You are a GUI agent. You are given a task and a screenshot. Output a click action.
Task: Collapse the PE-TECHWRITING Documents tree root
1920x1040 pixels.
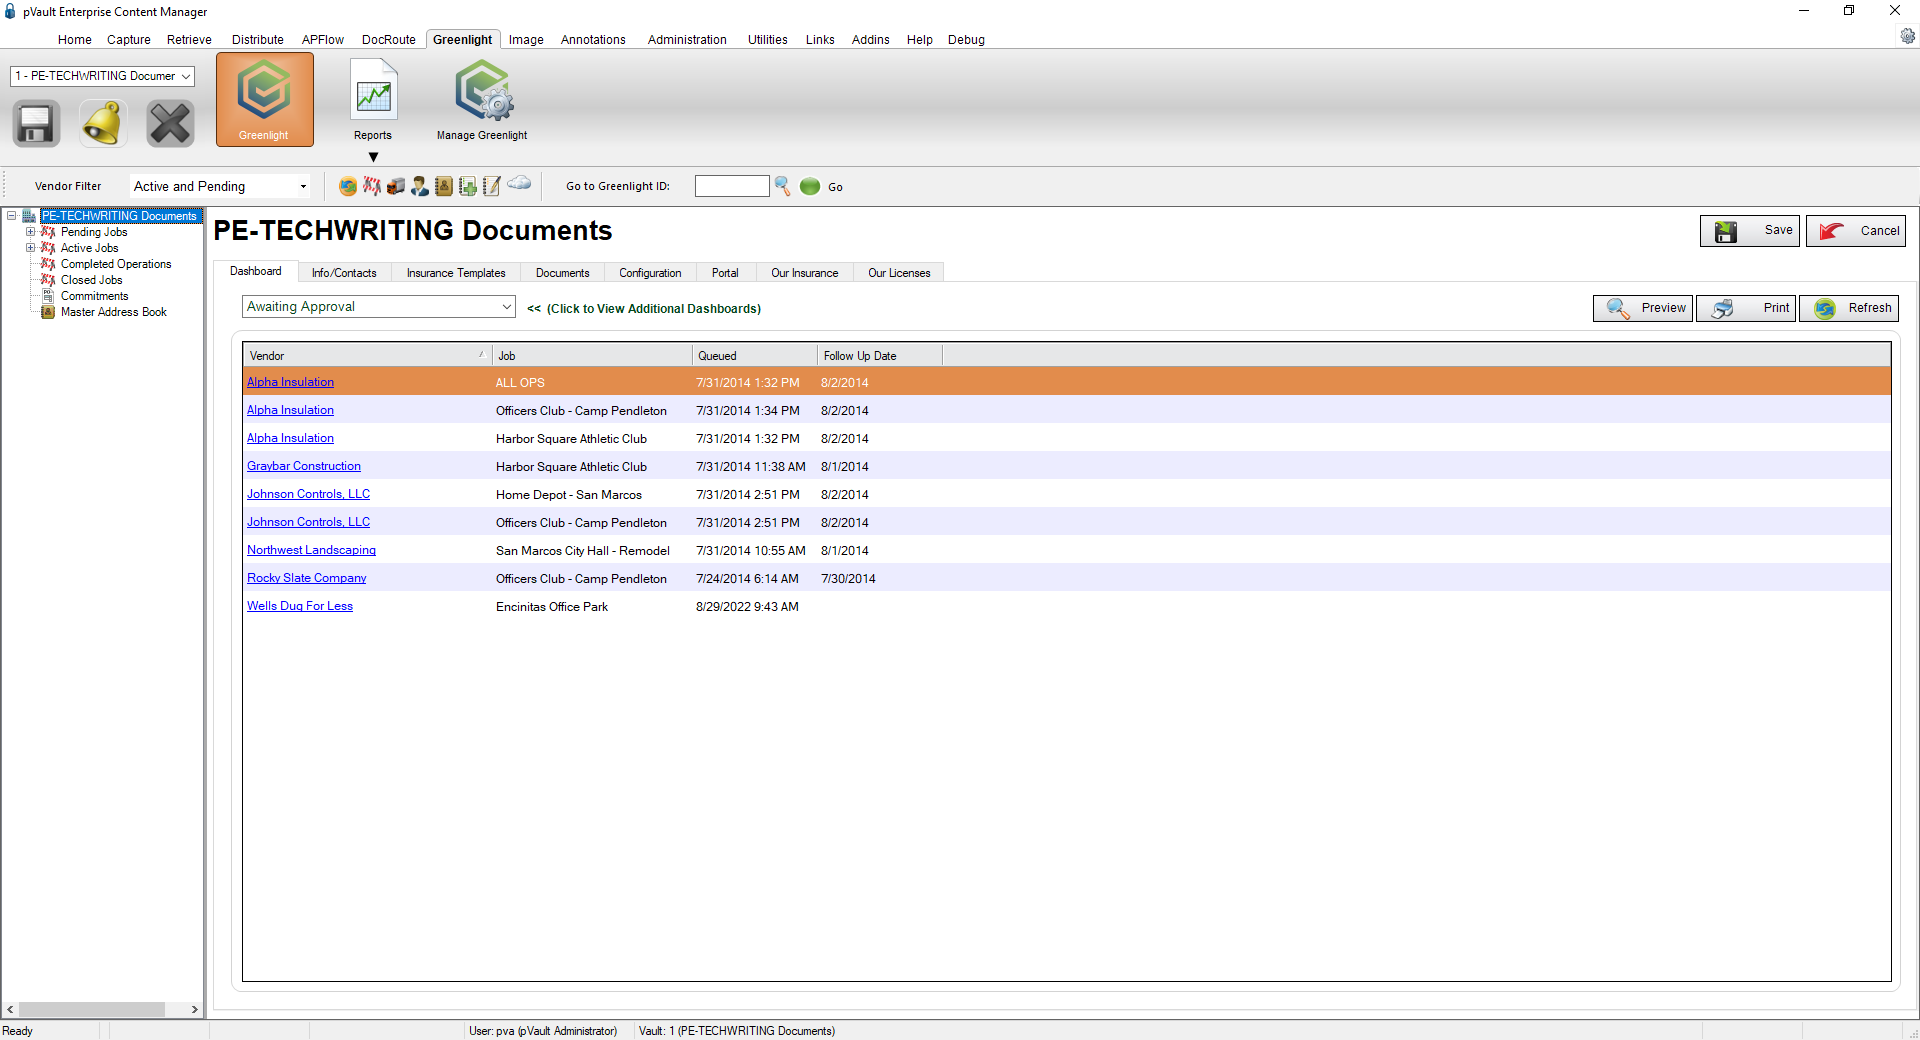(x=12, y=216)
